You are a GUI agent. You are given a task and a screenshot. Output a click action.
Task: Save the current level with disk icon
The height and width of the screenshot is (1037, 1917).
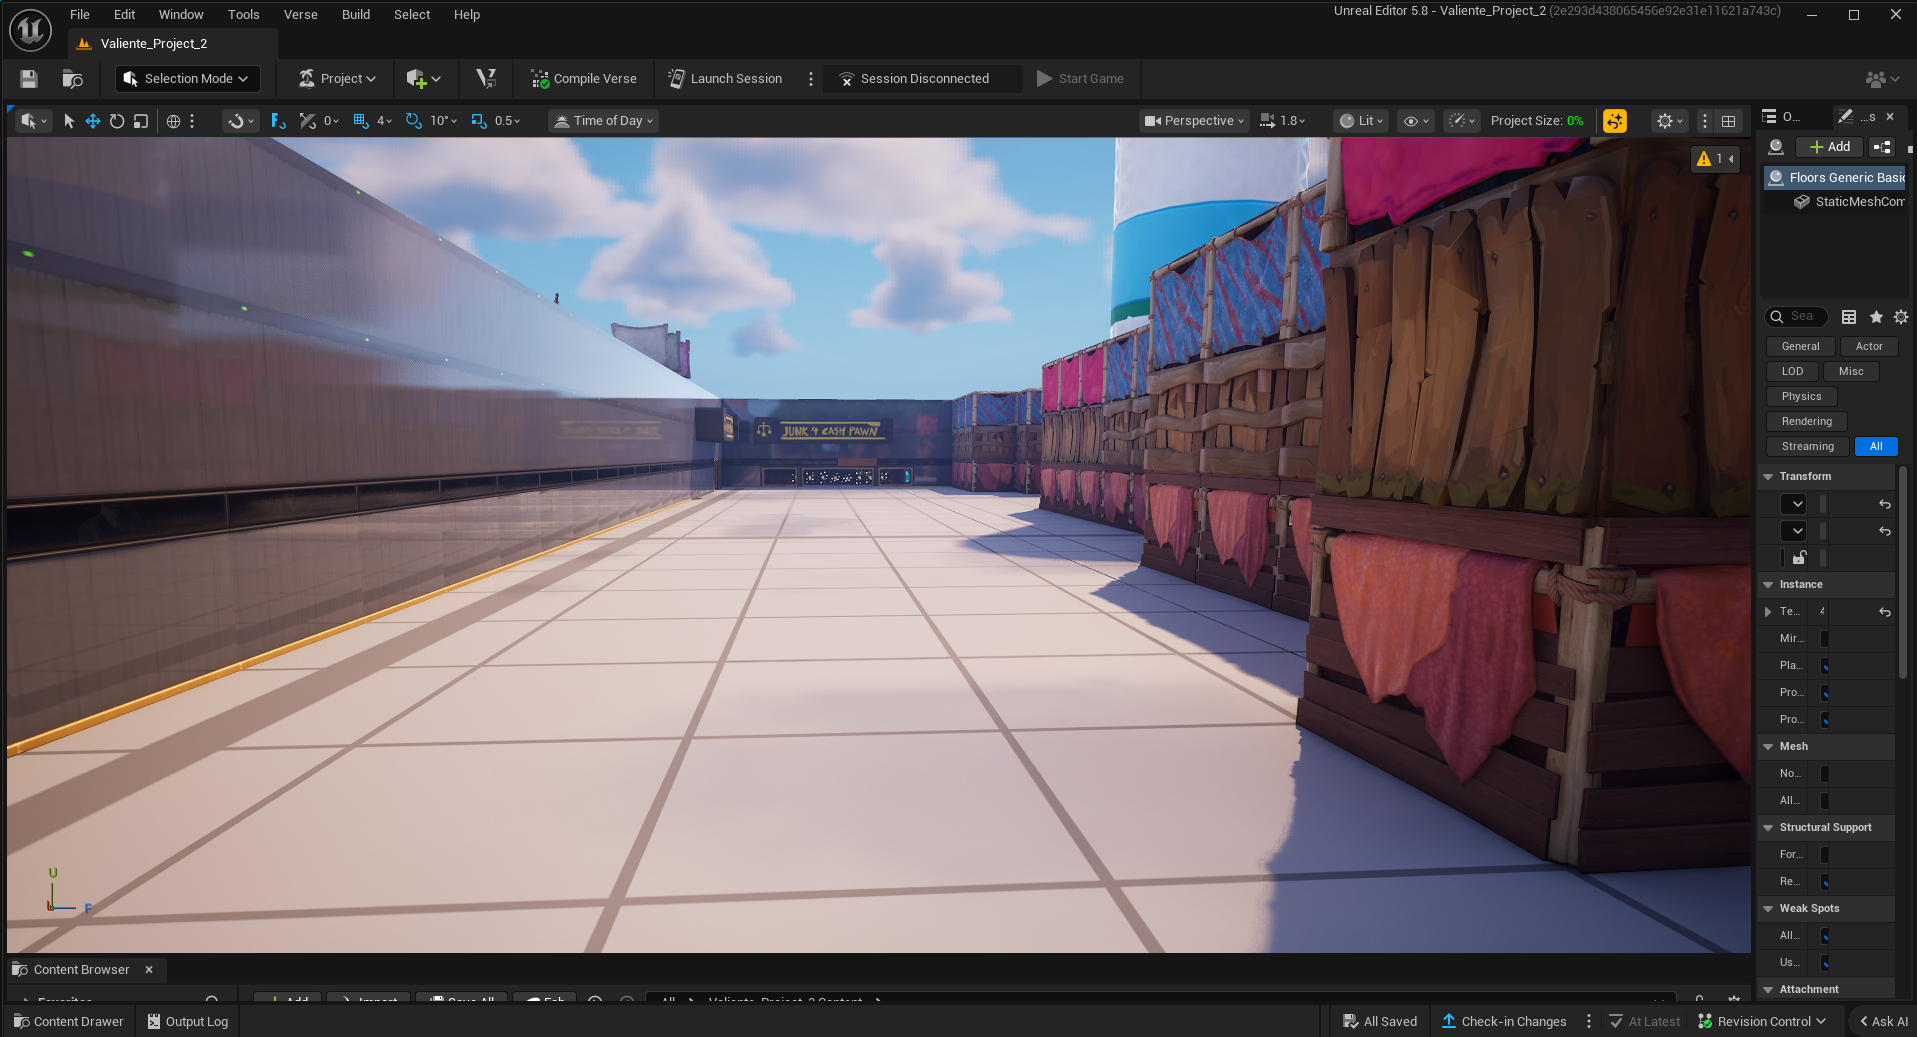[x=28, y=79]
